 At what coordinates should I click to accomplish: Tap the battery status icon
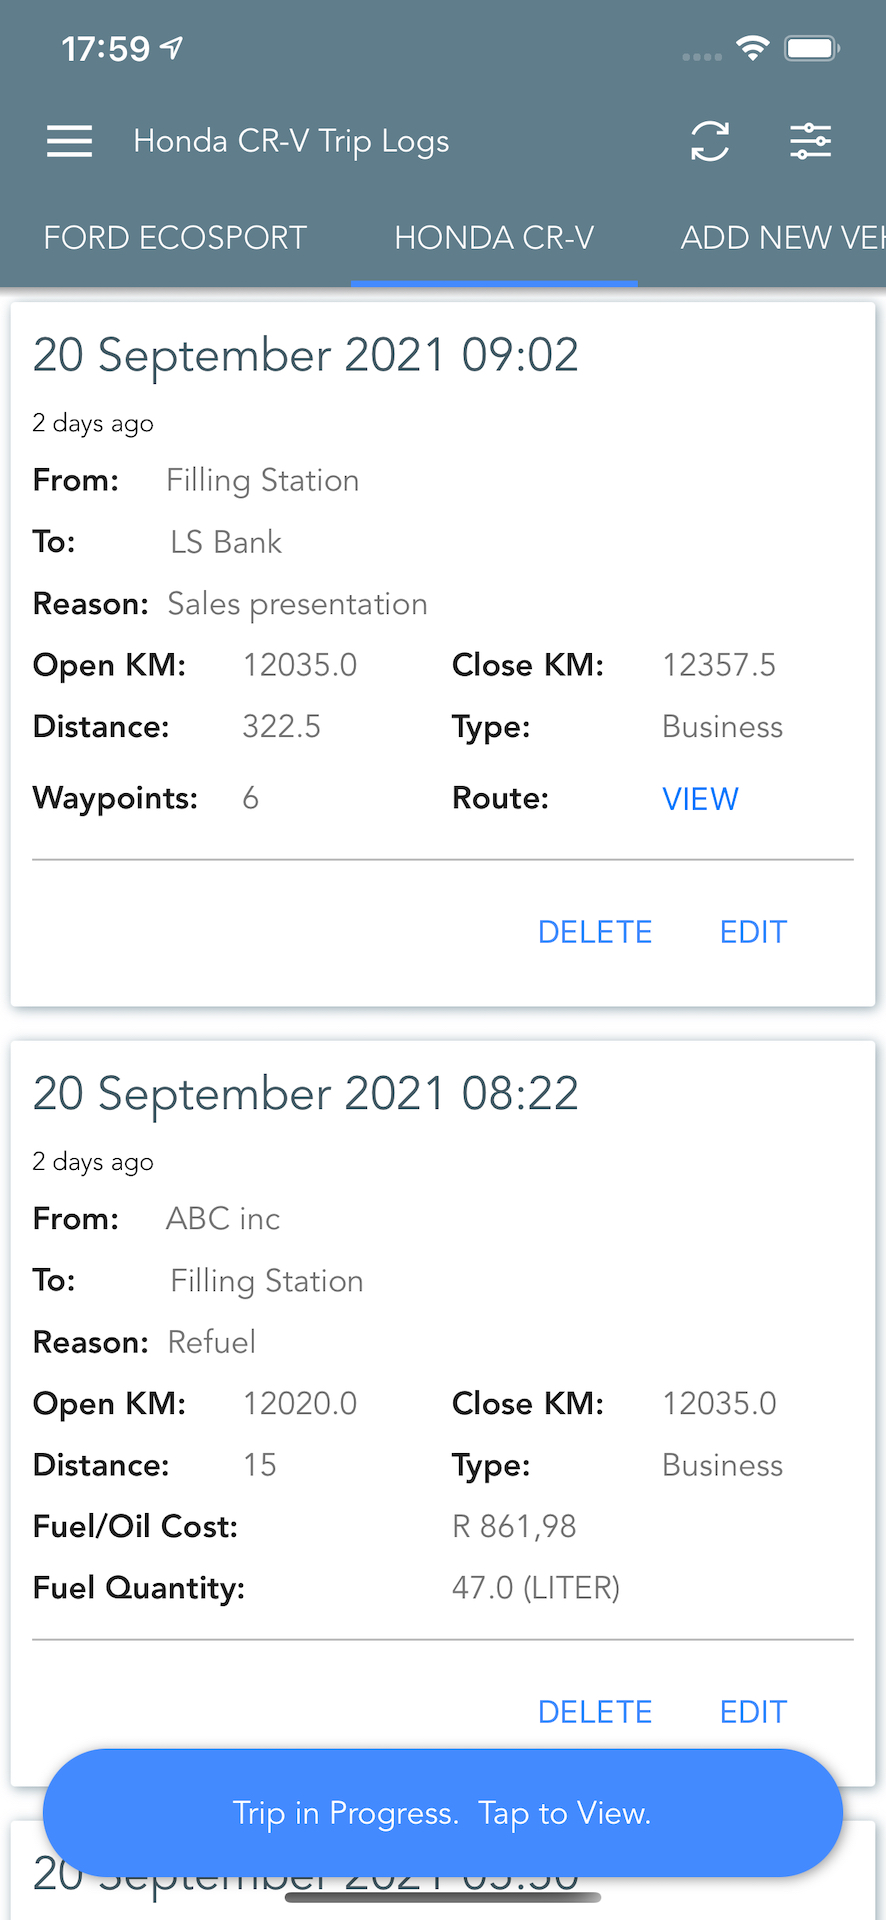[x=811, y=48]
